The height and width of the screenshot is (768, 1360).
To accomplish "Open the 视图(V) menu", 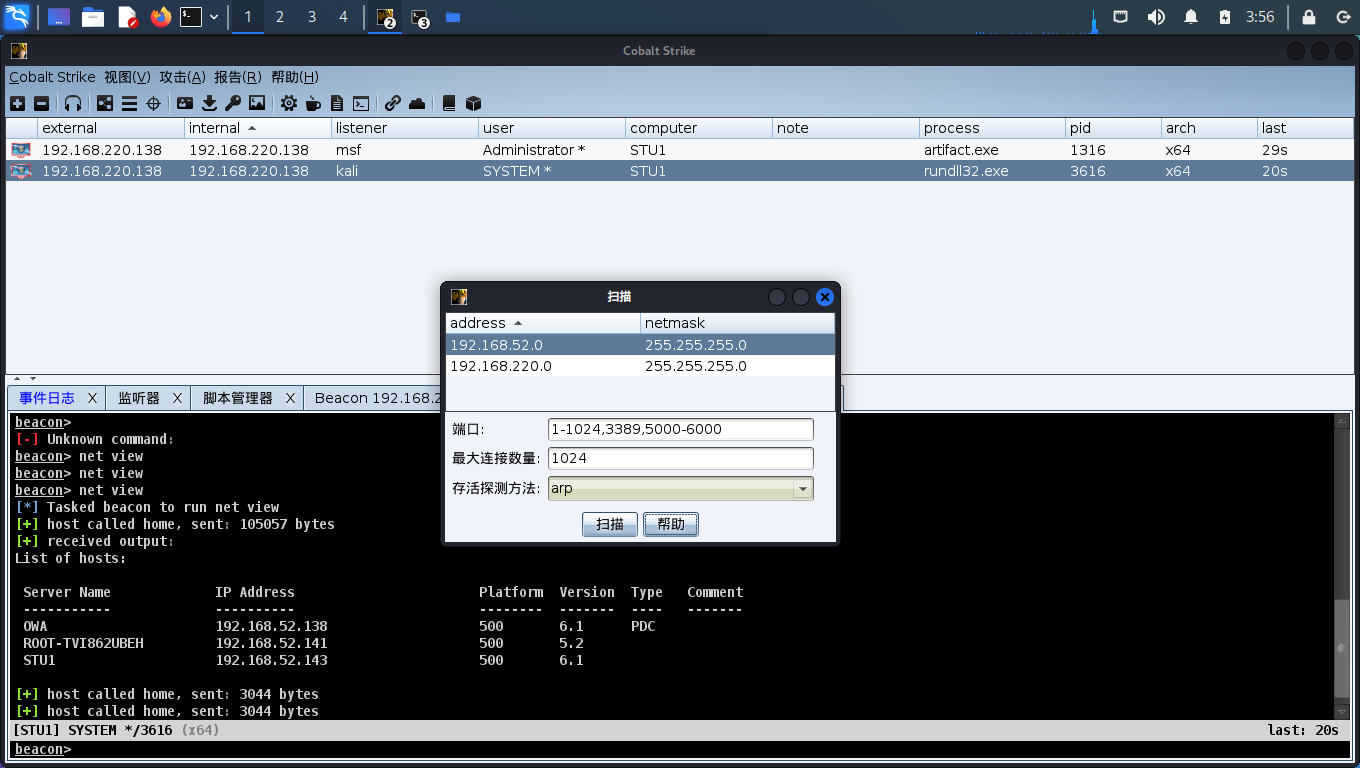I will 128,77.
